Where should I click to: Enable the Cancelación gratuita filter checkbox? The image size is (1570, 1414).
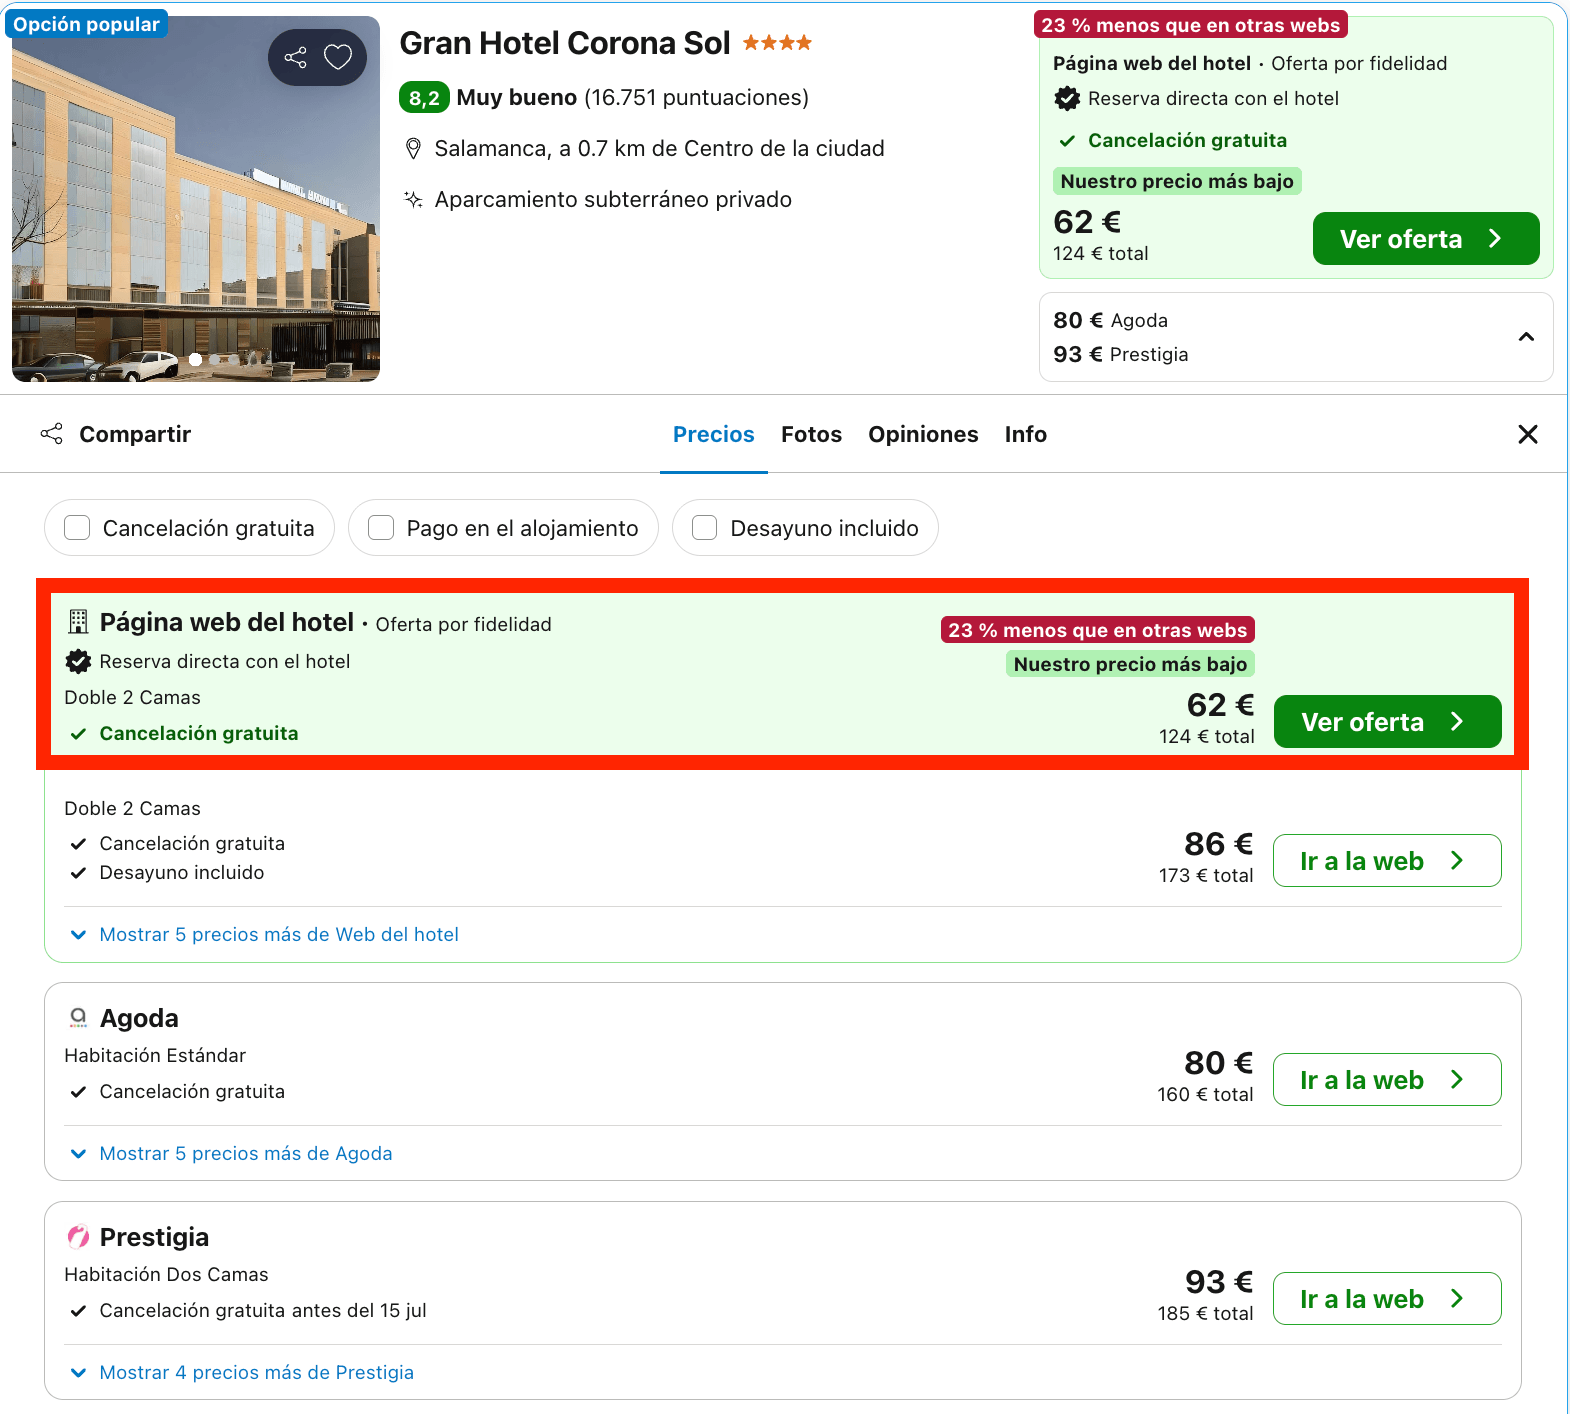coord(77,528)
